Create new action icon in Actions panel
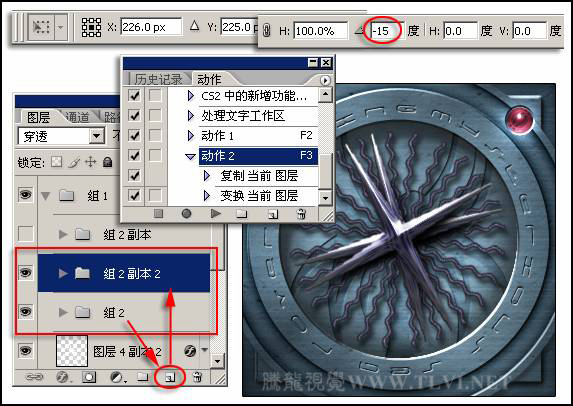This screenshot has height=406, width=573. pyautogui.click(x=273, y=214)
